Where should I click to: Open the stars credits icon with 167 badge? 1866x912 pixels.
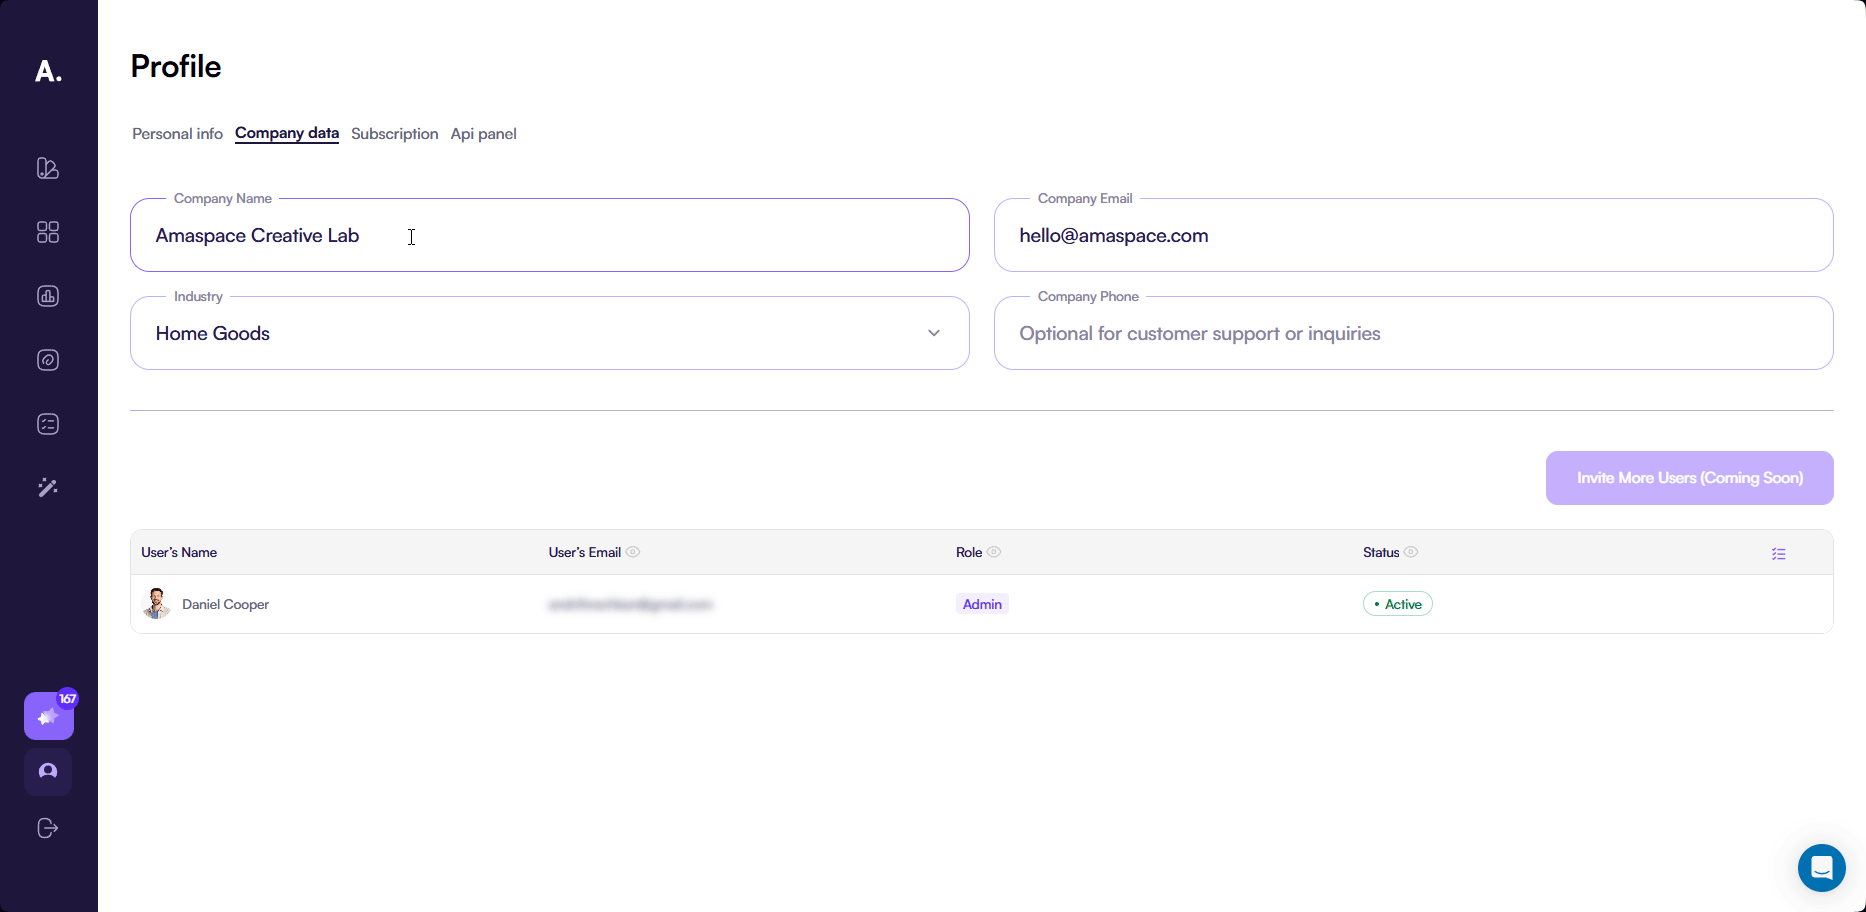(x=48, y=716)
